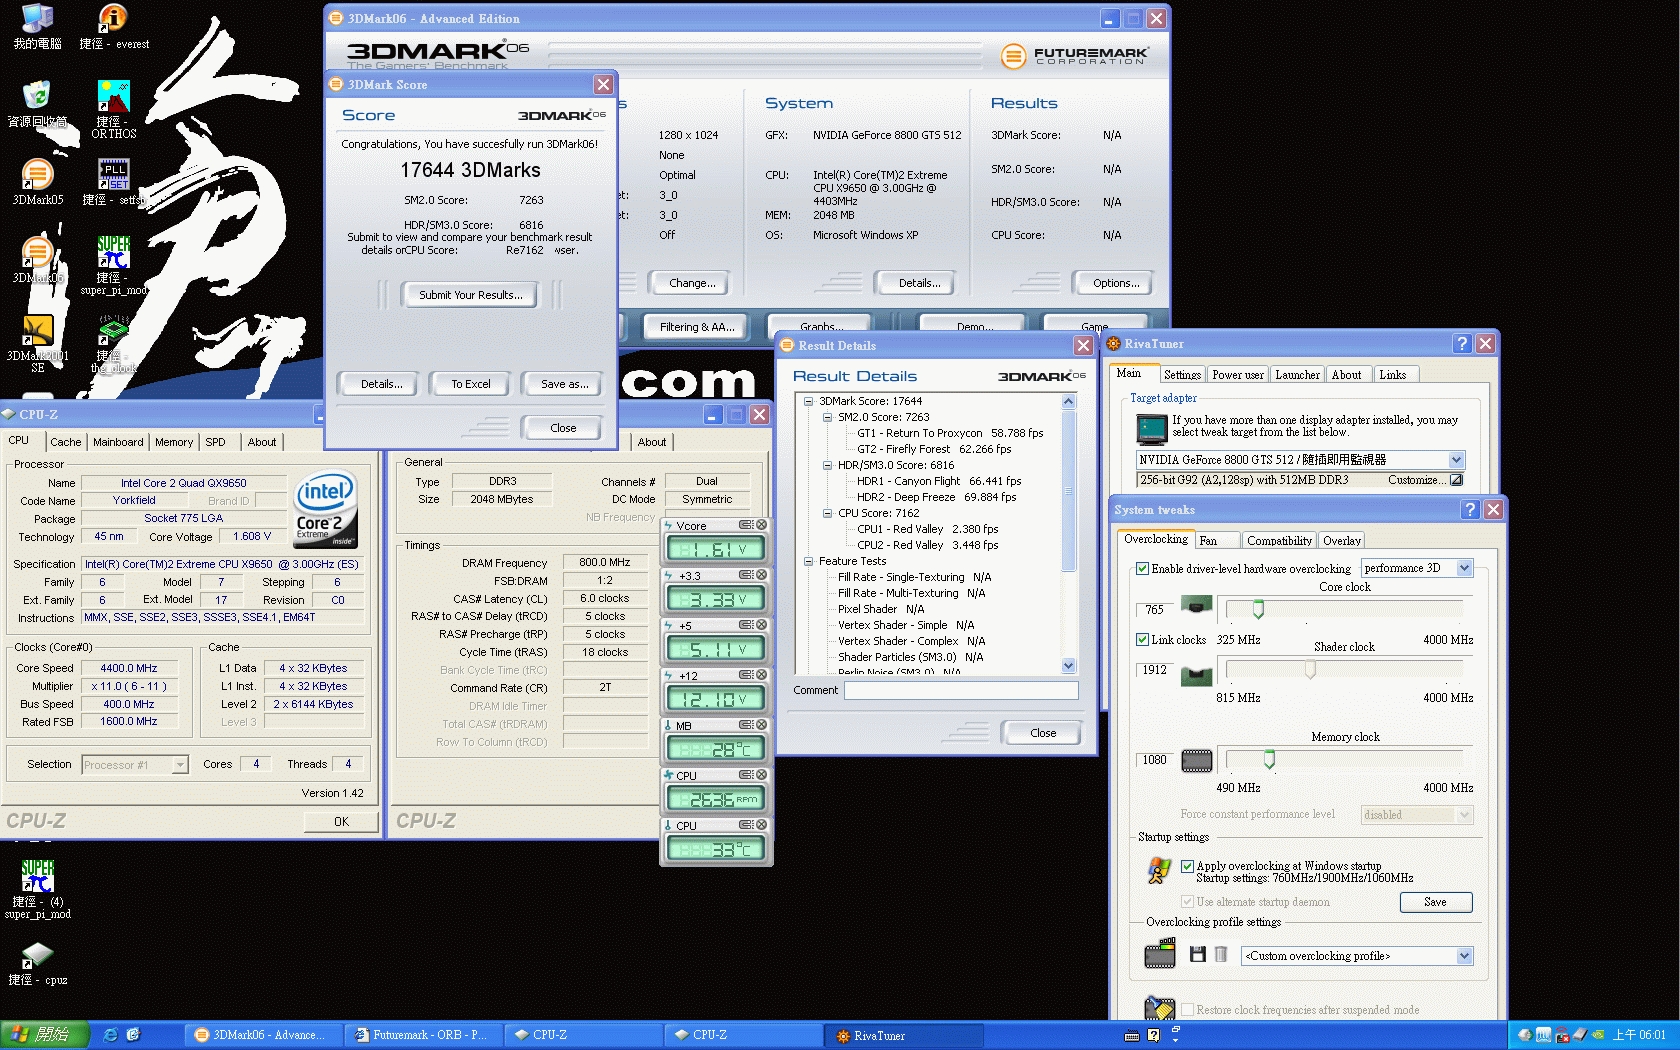Close the MB temperature gadget
The height and width of the screenshot is (1050, 1680).
761,725
